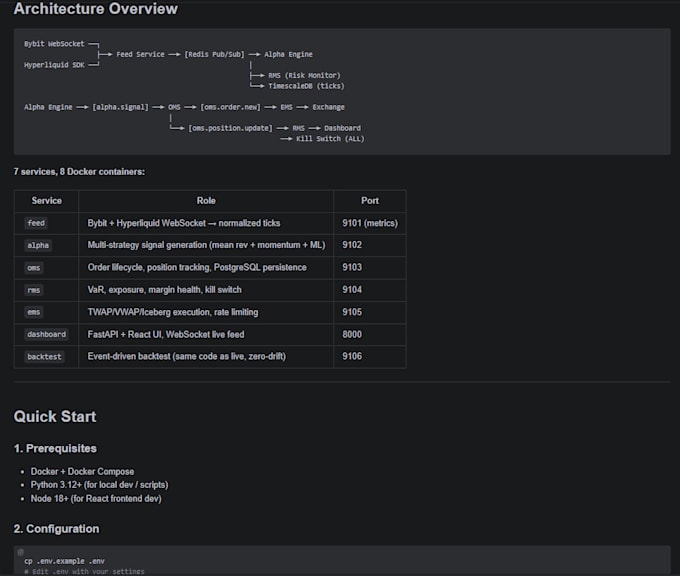The height and width of the screenshot is (576, 680).
Task: Click "Kill Switch (ALL)" in the diagram
Action: coord(330,139)
